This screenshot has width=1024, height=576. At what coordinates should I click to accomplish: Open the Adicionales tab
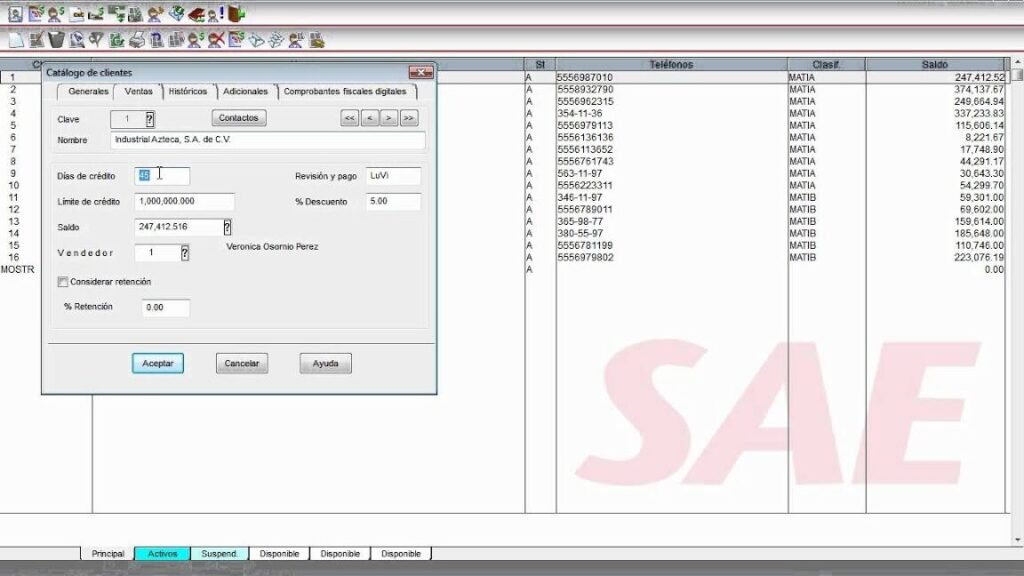pyautogui.click(x=246, y=91)
